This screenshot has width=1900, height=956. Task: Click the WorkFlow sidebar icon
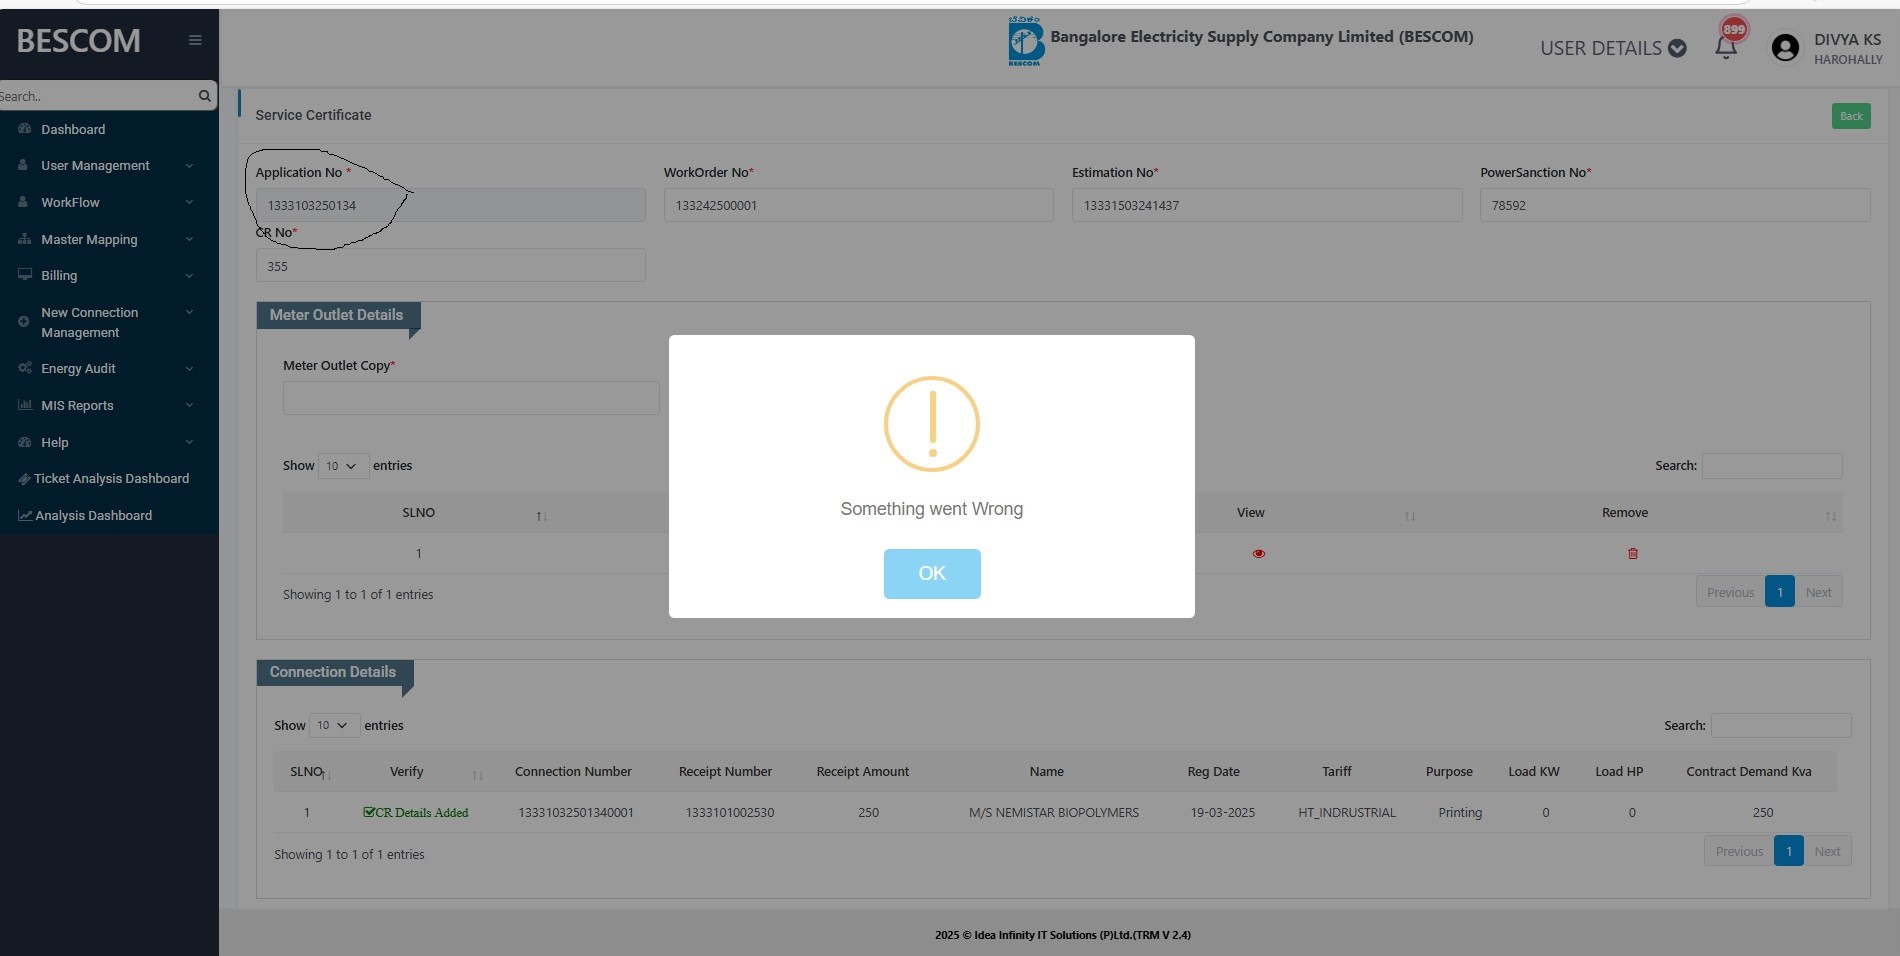[x=23, y=202]
